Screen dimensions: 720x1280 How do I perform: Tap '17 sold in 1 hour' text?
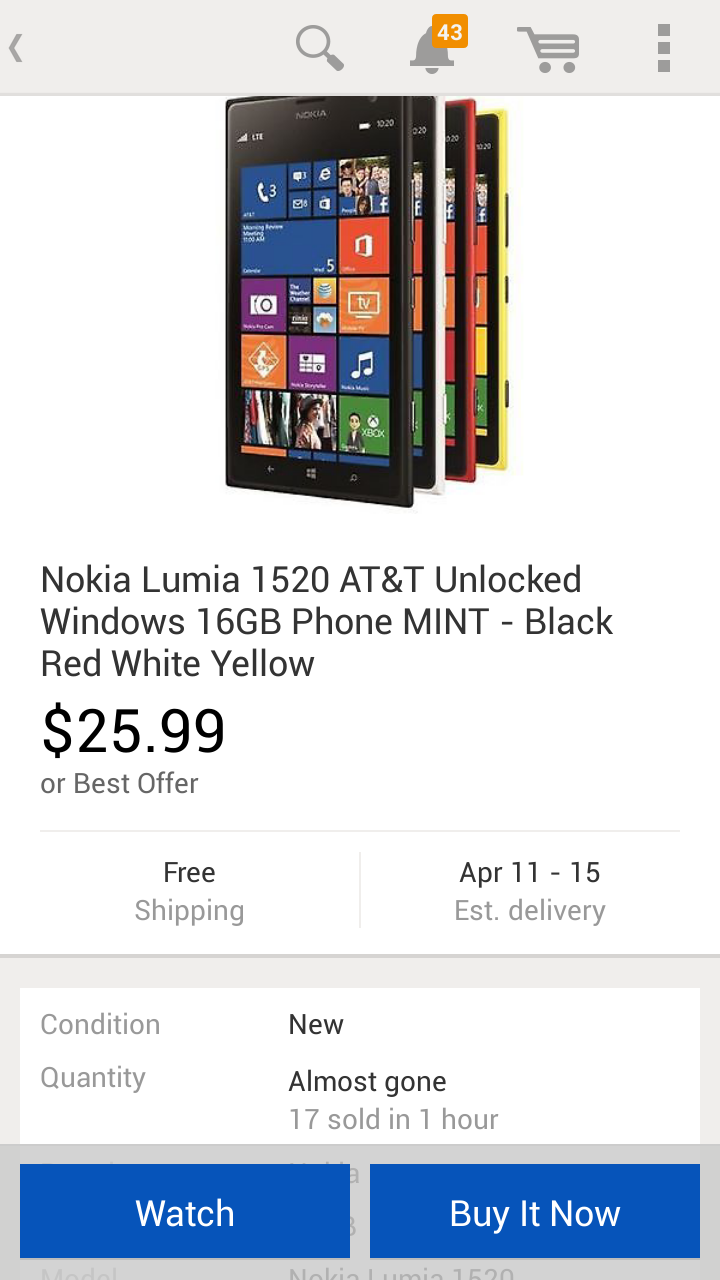393,1119
